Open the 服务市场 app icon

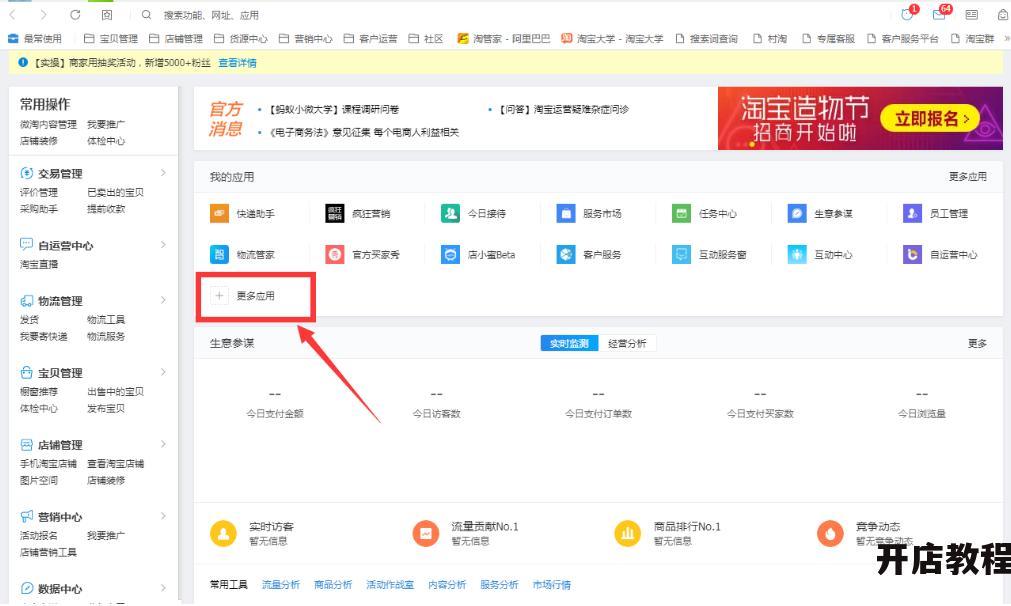coord(565,213)
